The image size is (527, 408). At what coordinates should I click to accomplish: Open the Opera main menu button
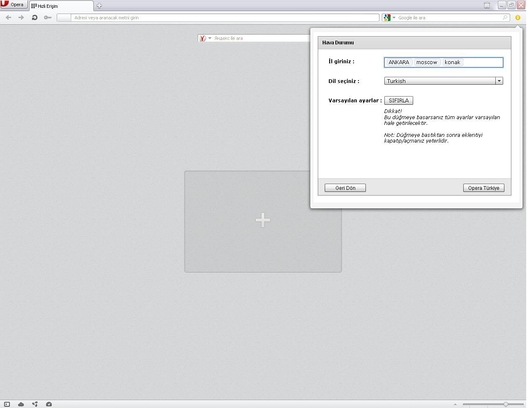point(13,5)
